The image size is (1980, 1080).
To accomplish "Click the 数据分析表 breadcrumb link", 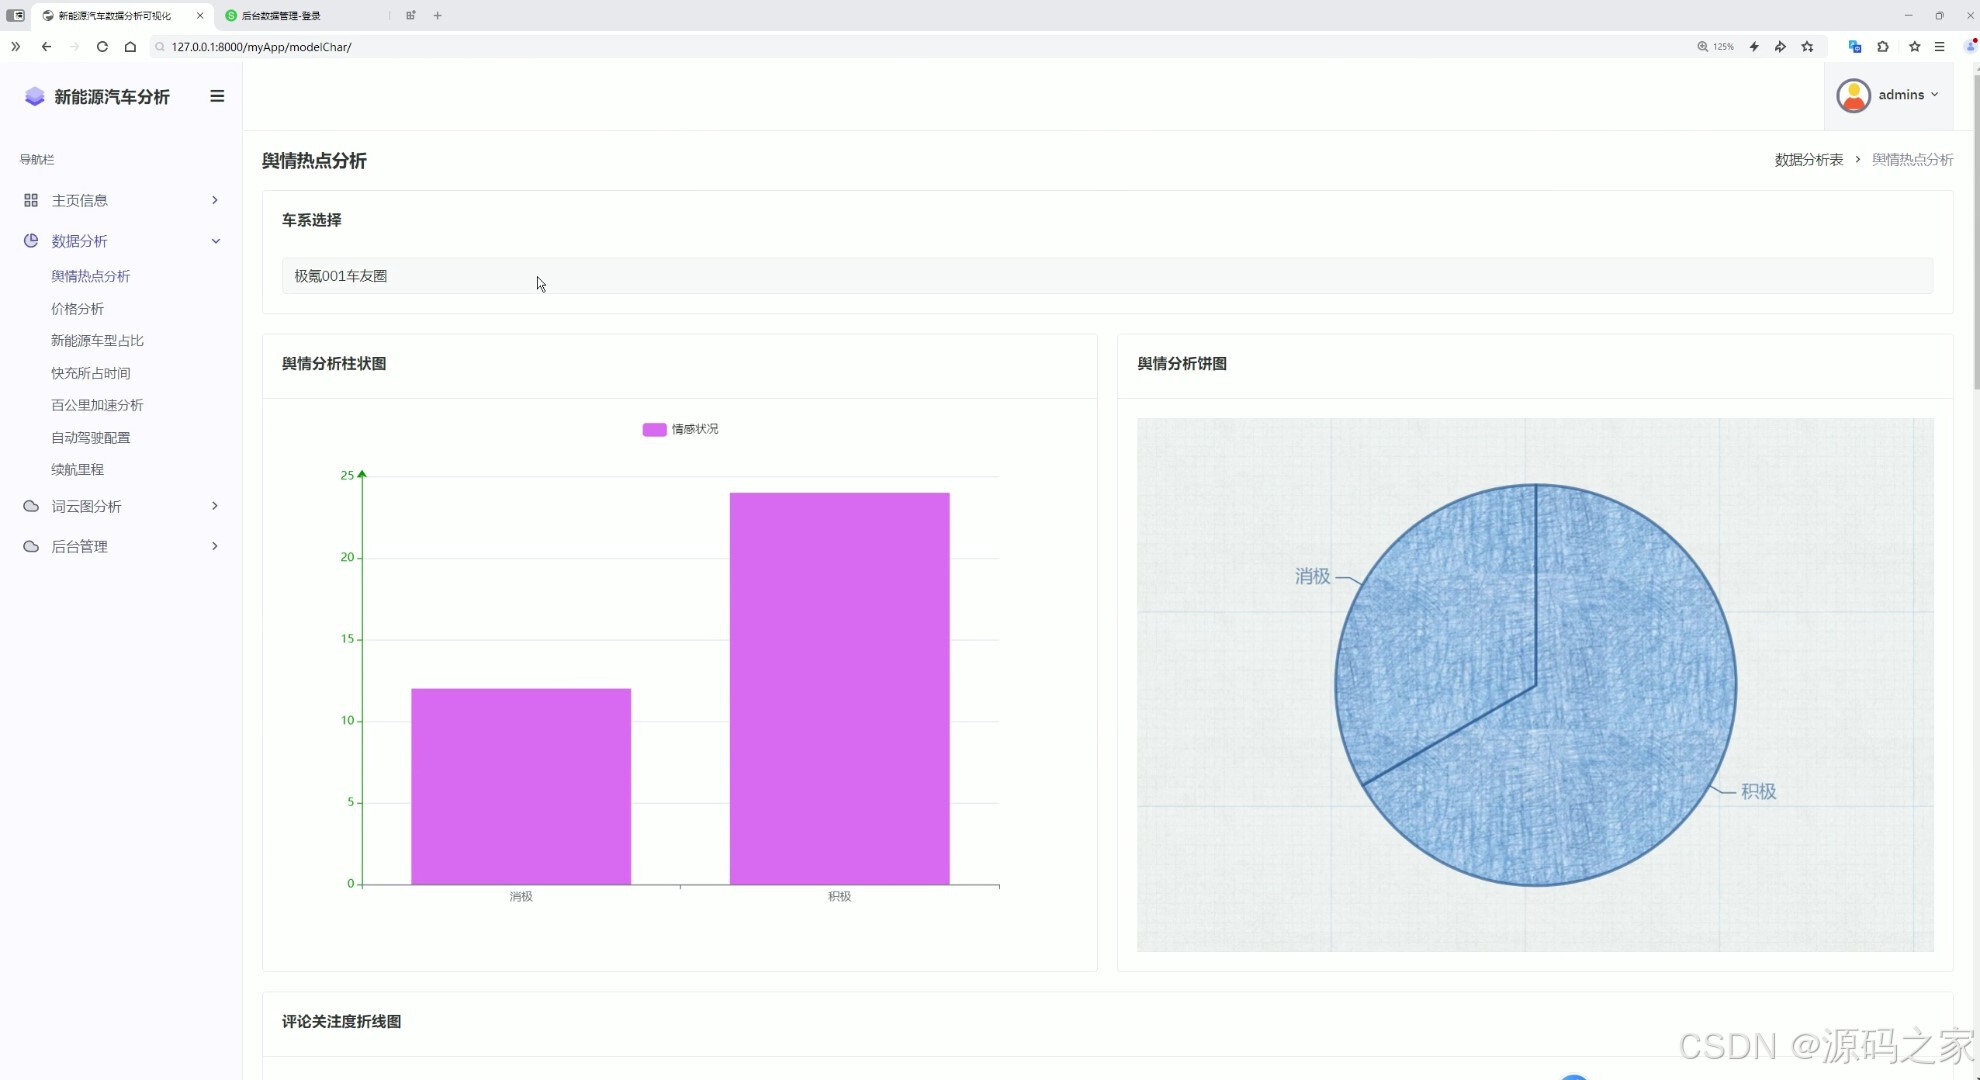I will pyautogui.click(x=1808, y=160).
